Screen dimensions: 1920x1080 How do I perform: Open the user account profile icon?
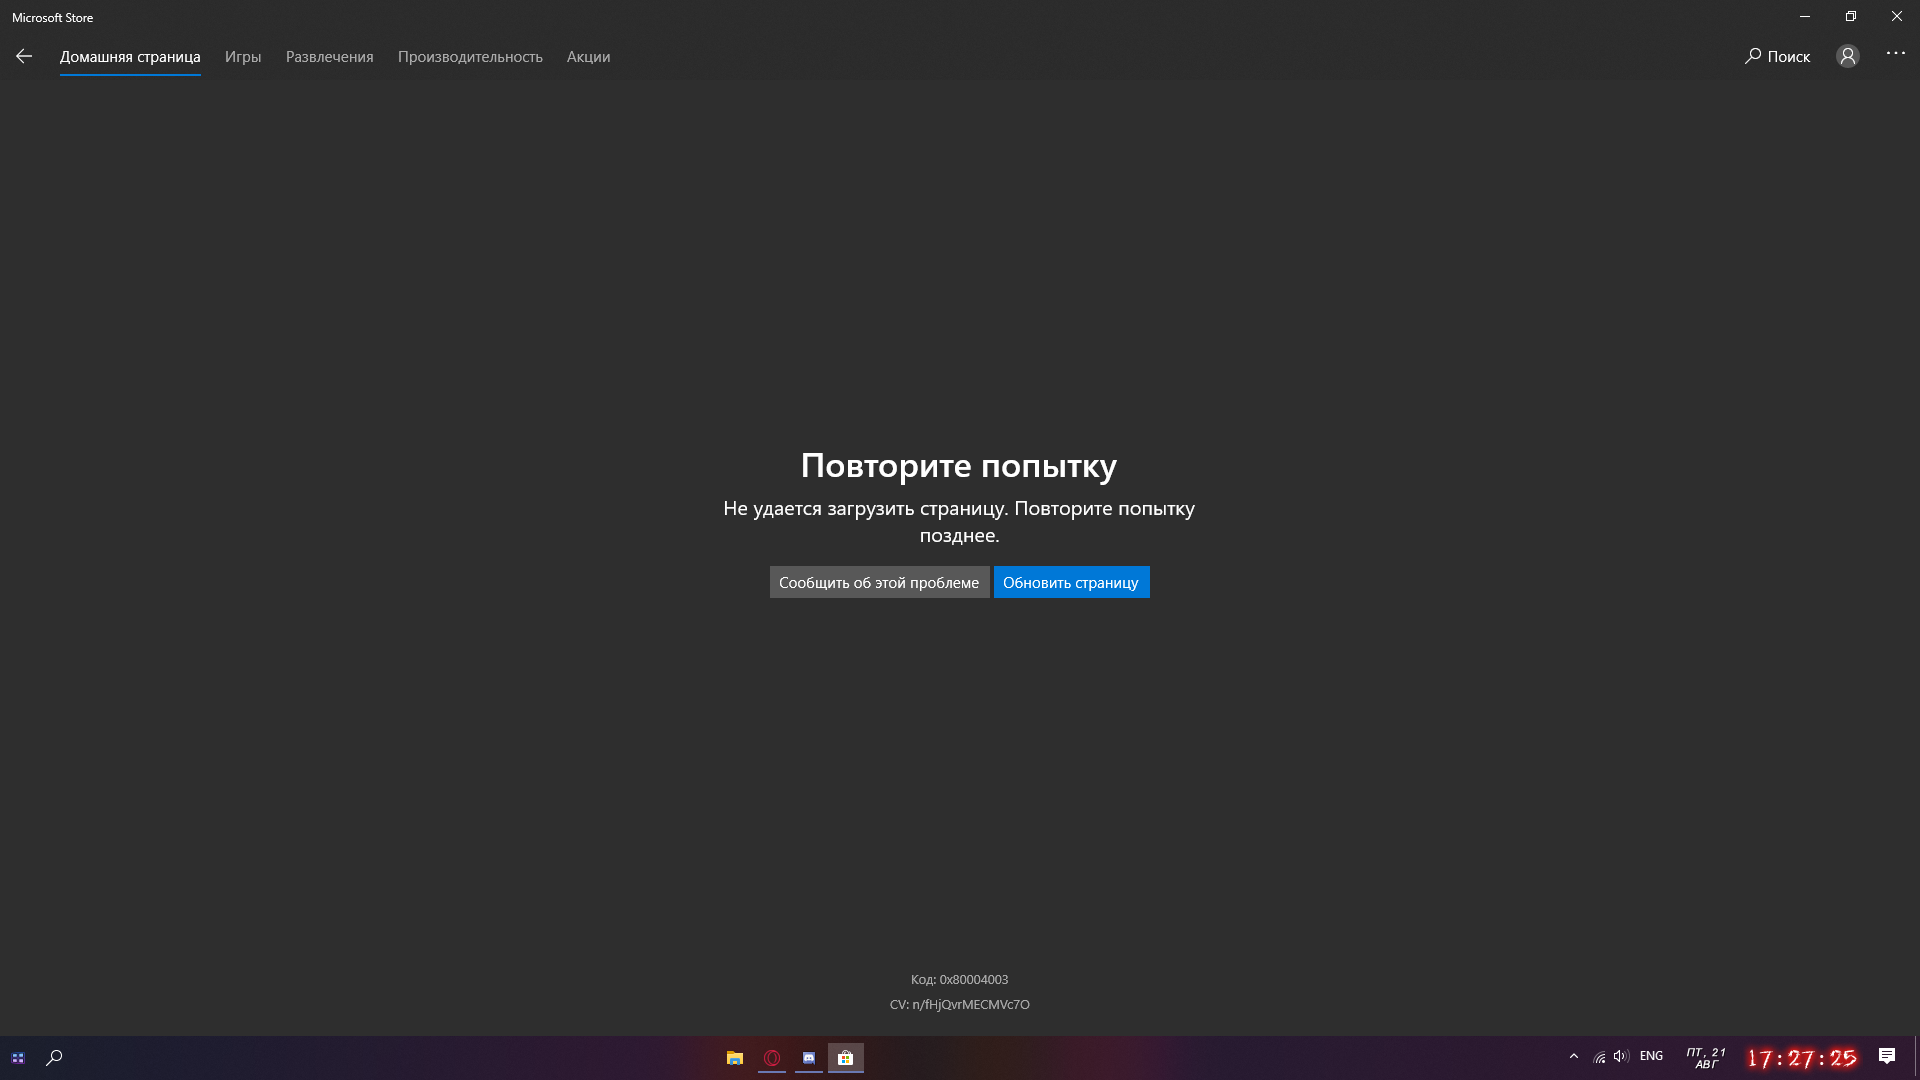pyautogui.click(x=1847, y=57)
